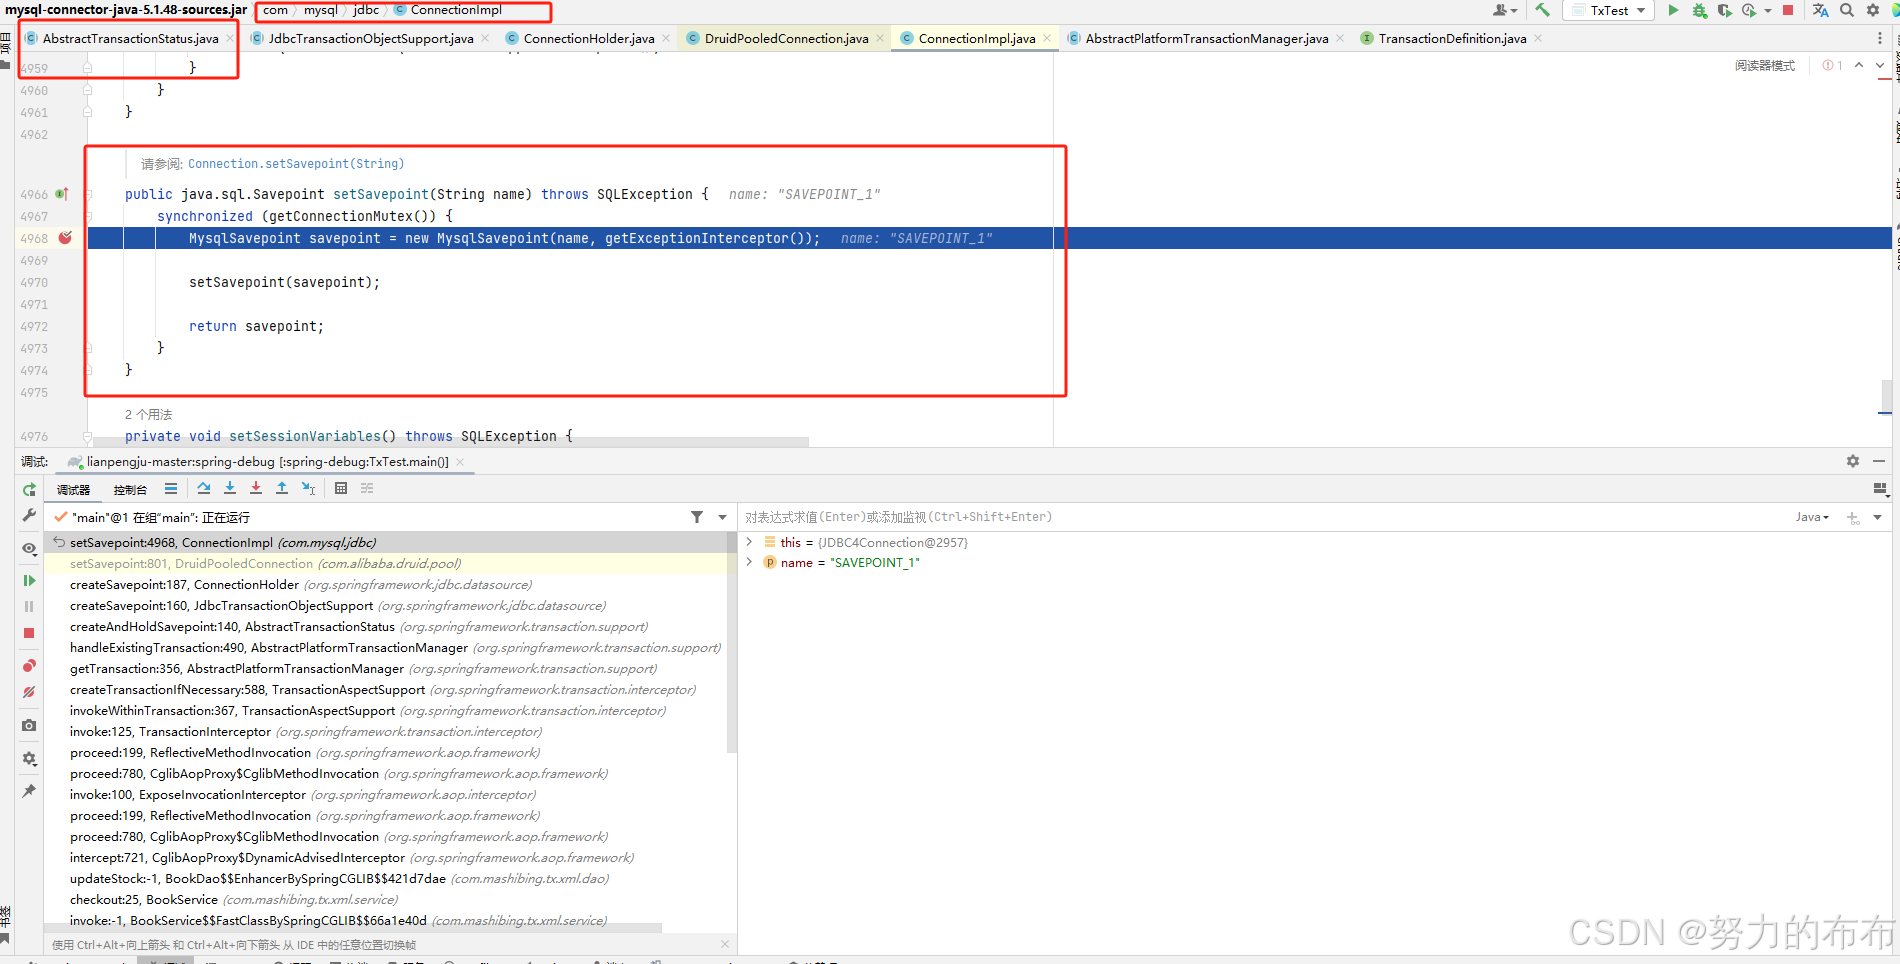
Task: Open the 控制台 console tab
Action: pos(130,489)
